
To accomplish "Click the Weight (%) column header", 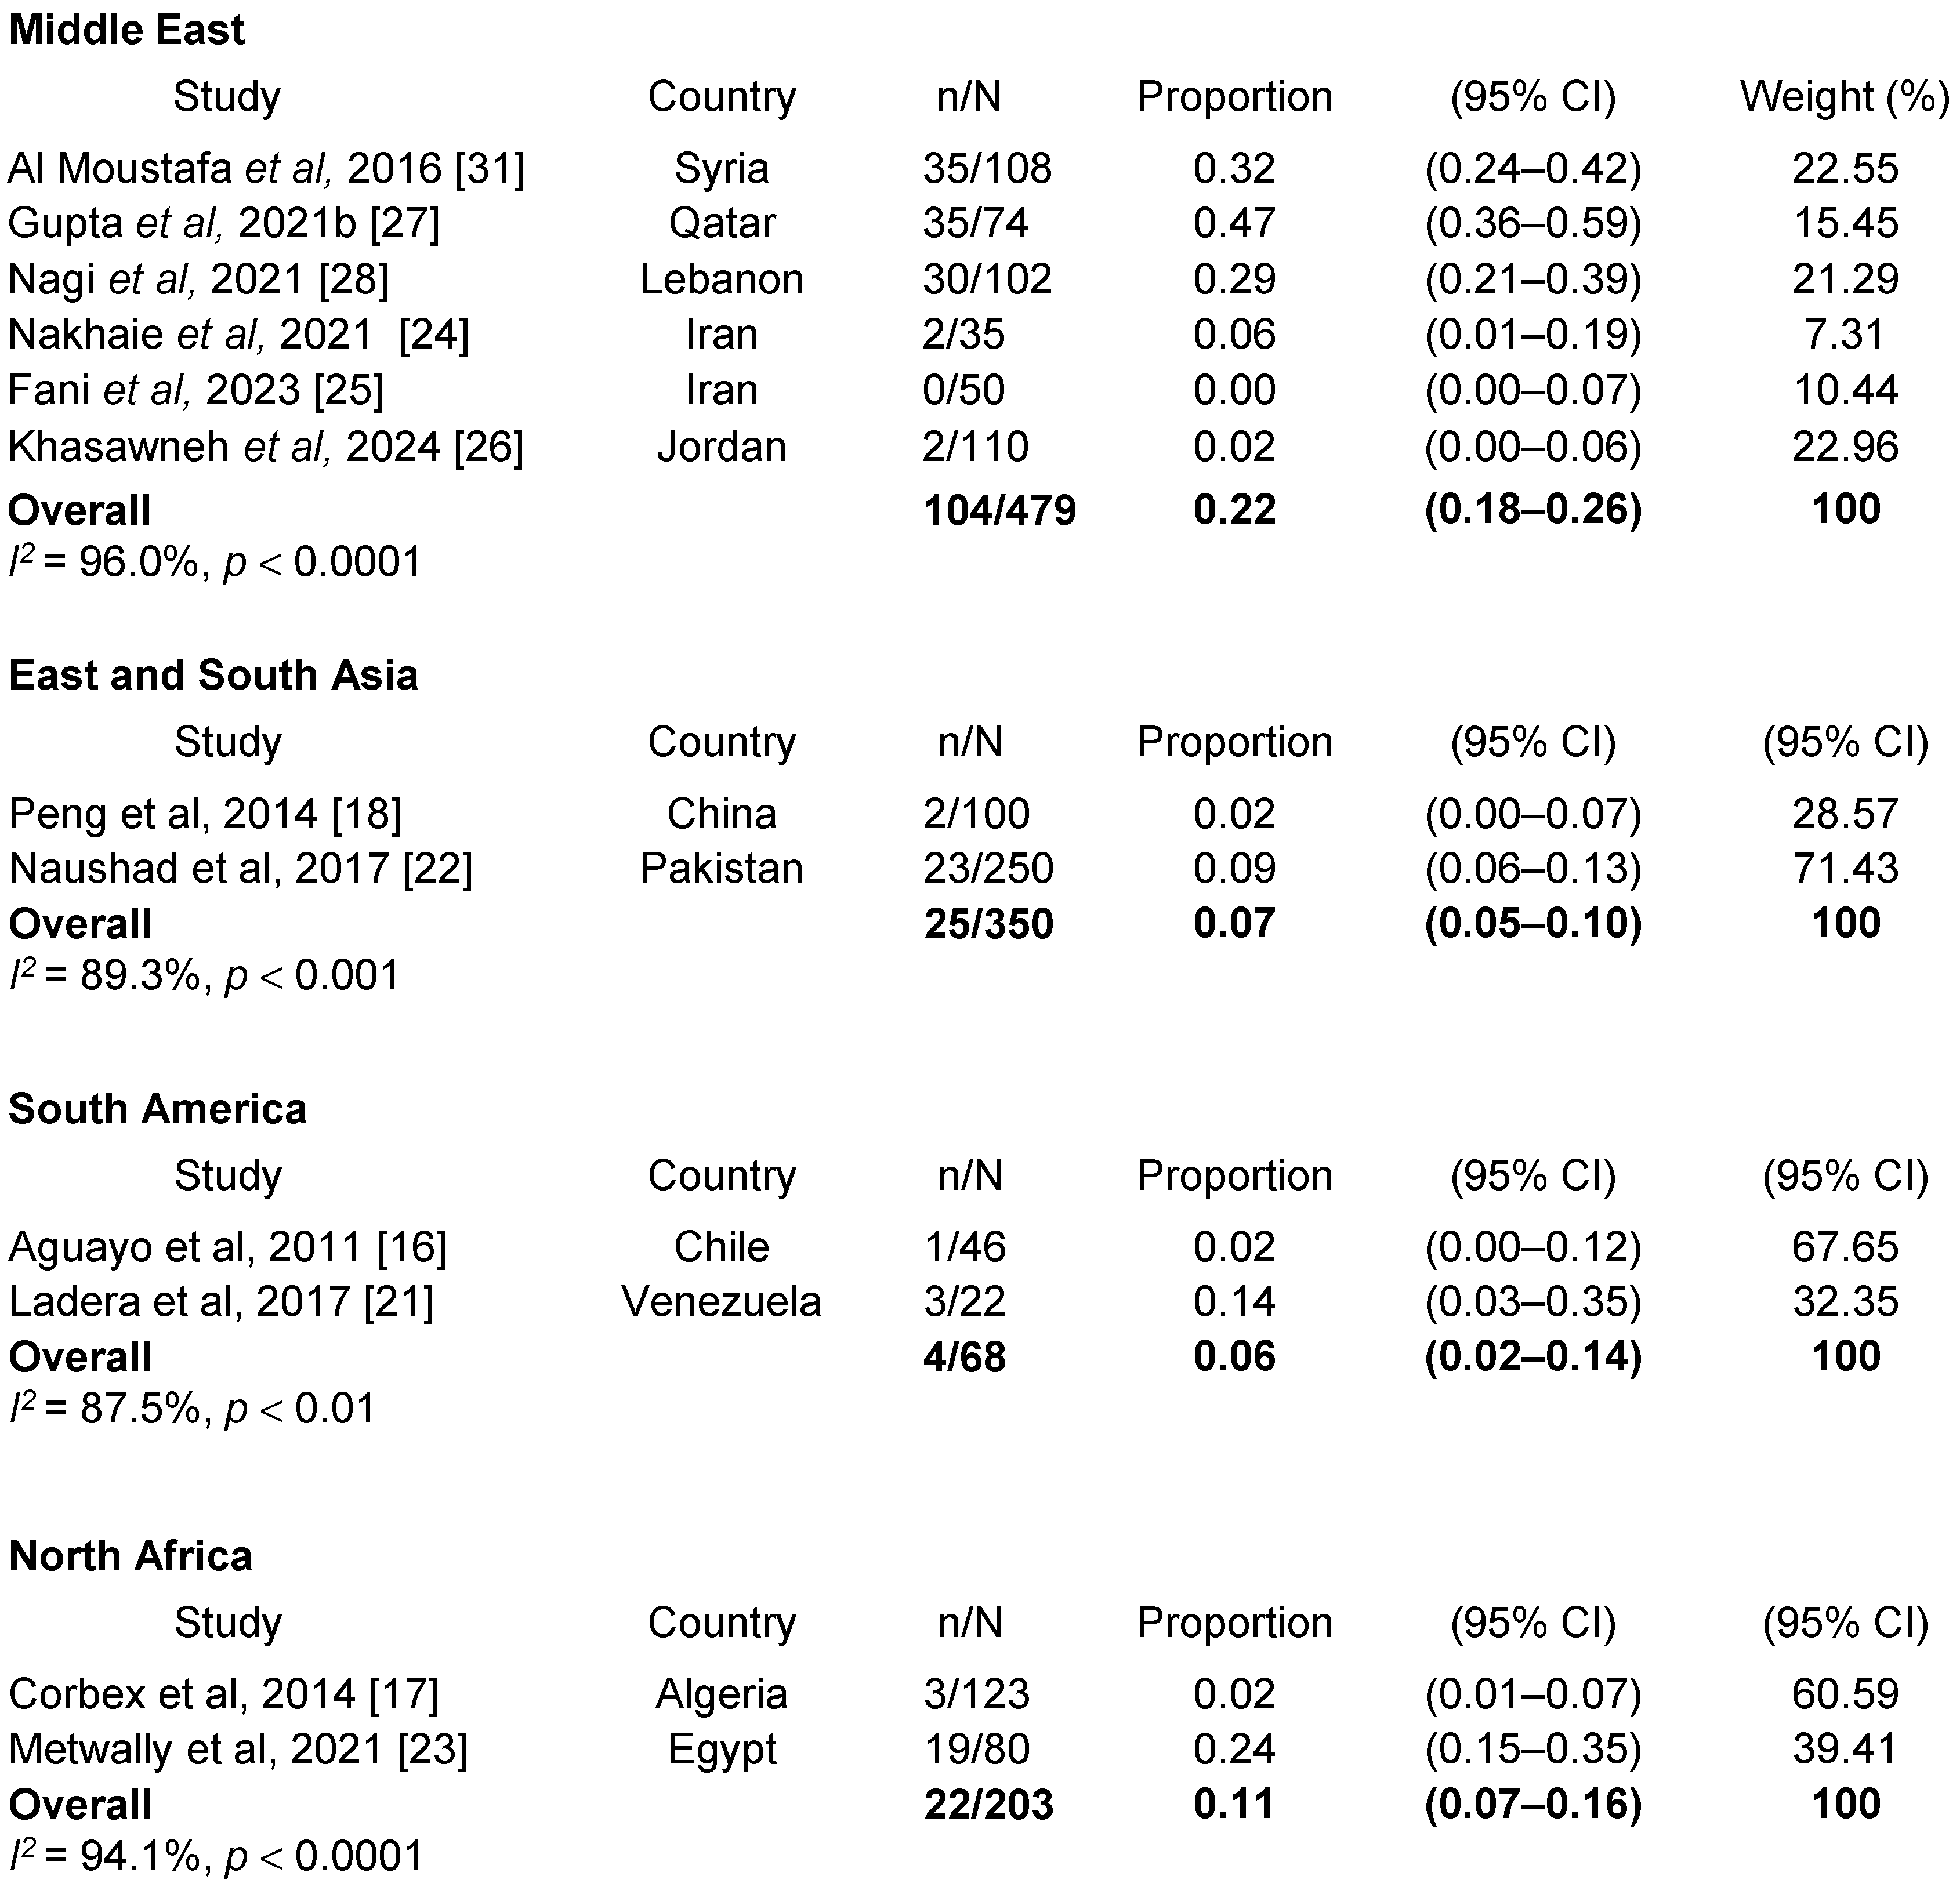I will [1845, 97].
